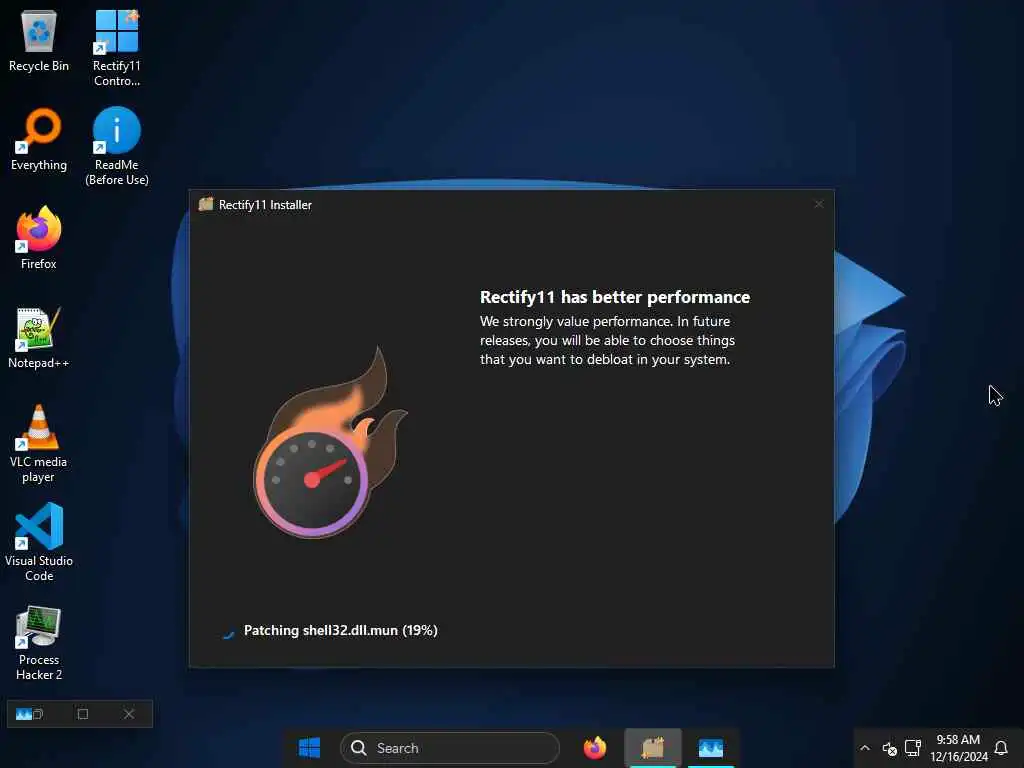Click the muted volume tray icon
This screenshot has width=1024, height=768.
pos(889,748)
